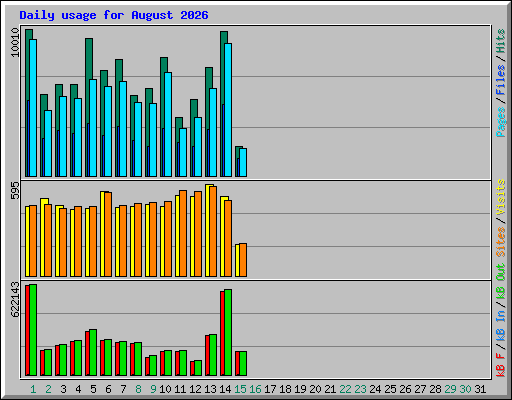
Task: Select day 26 on the date axis
Action: pos(405,389)
